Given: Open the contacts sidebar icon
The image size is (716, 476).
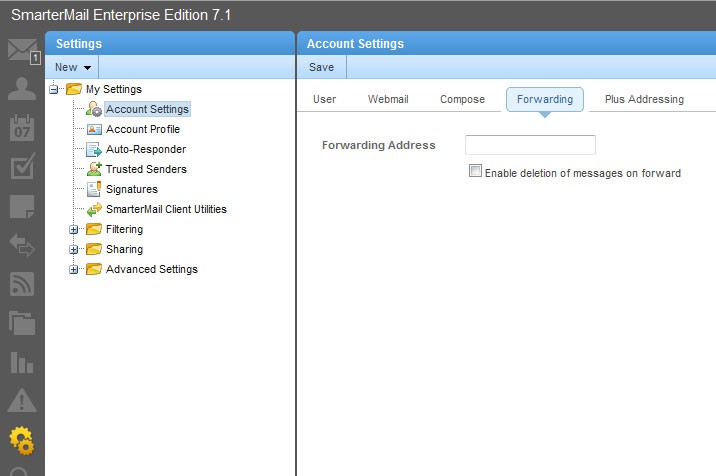Looking at the screenshot, I should click(x=22, y=89).
